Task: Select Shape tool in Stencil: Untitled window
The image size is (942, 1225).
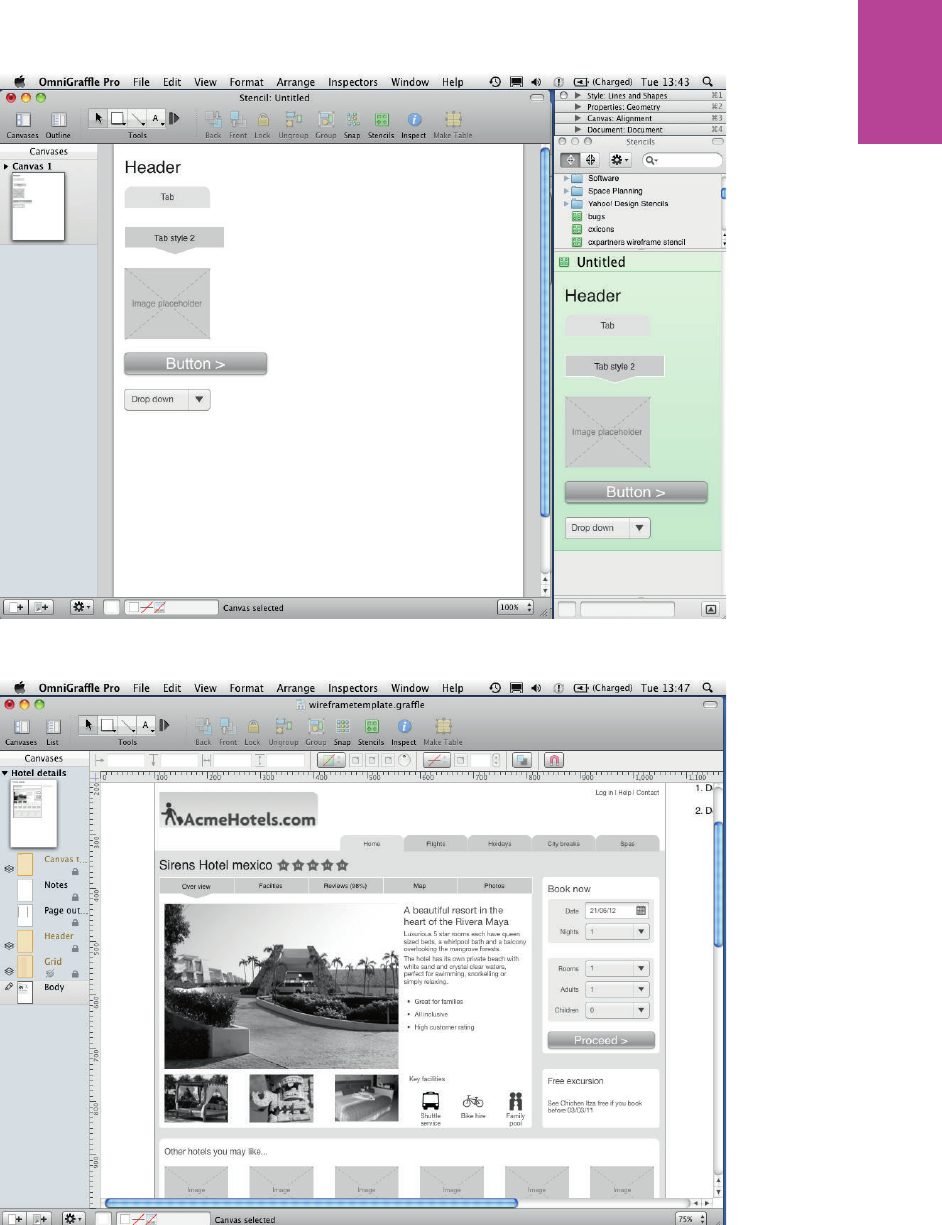Action: pos(119,118)
